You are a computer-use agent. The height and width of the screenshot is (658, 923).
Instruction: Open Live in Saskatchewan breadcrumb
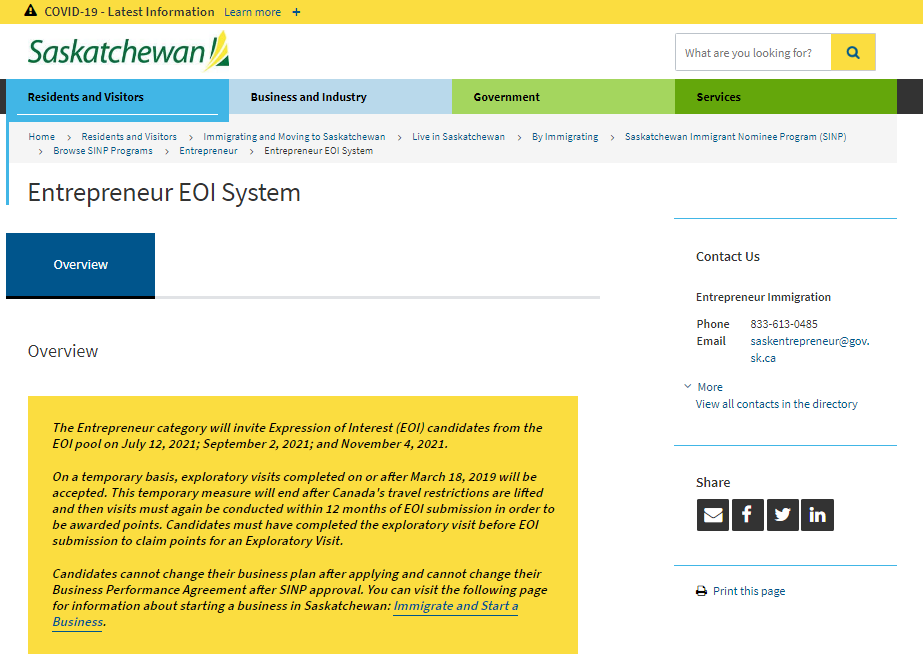[x=459, y=137]
